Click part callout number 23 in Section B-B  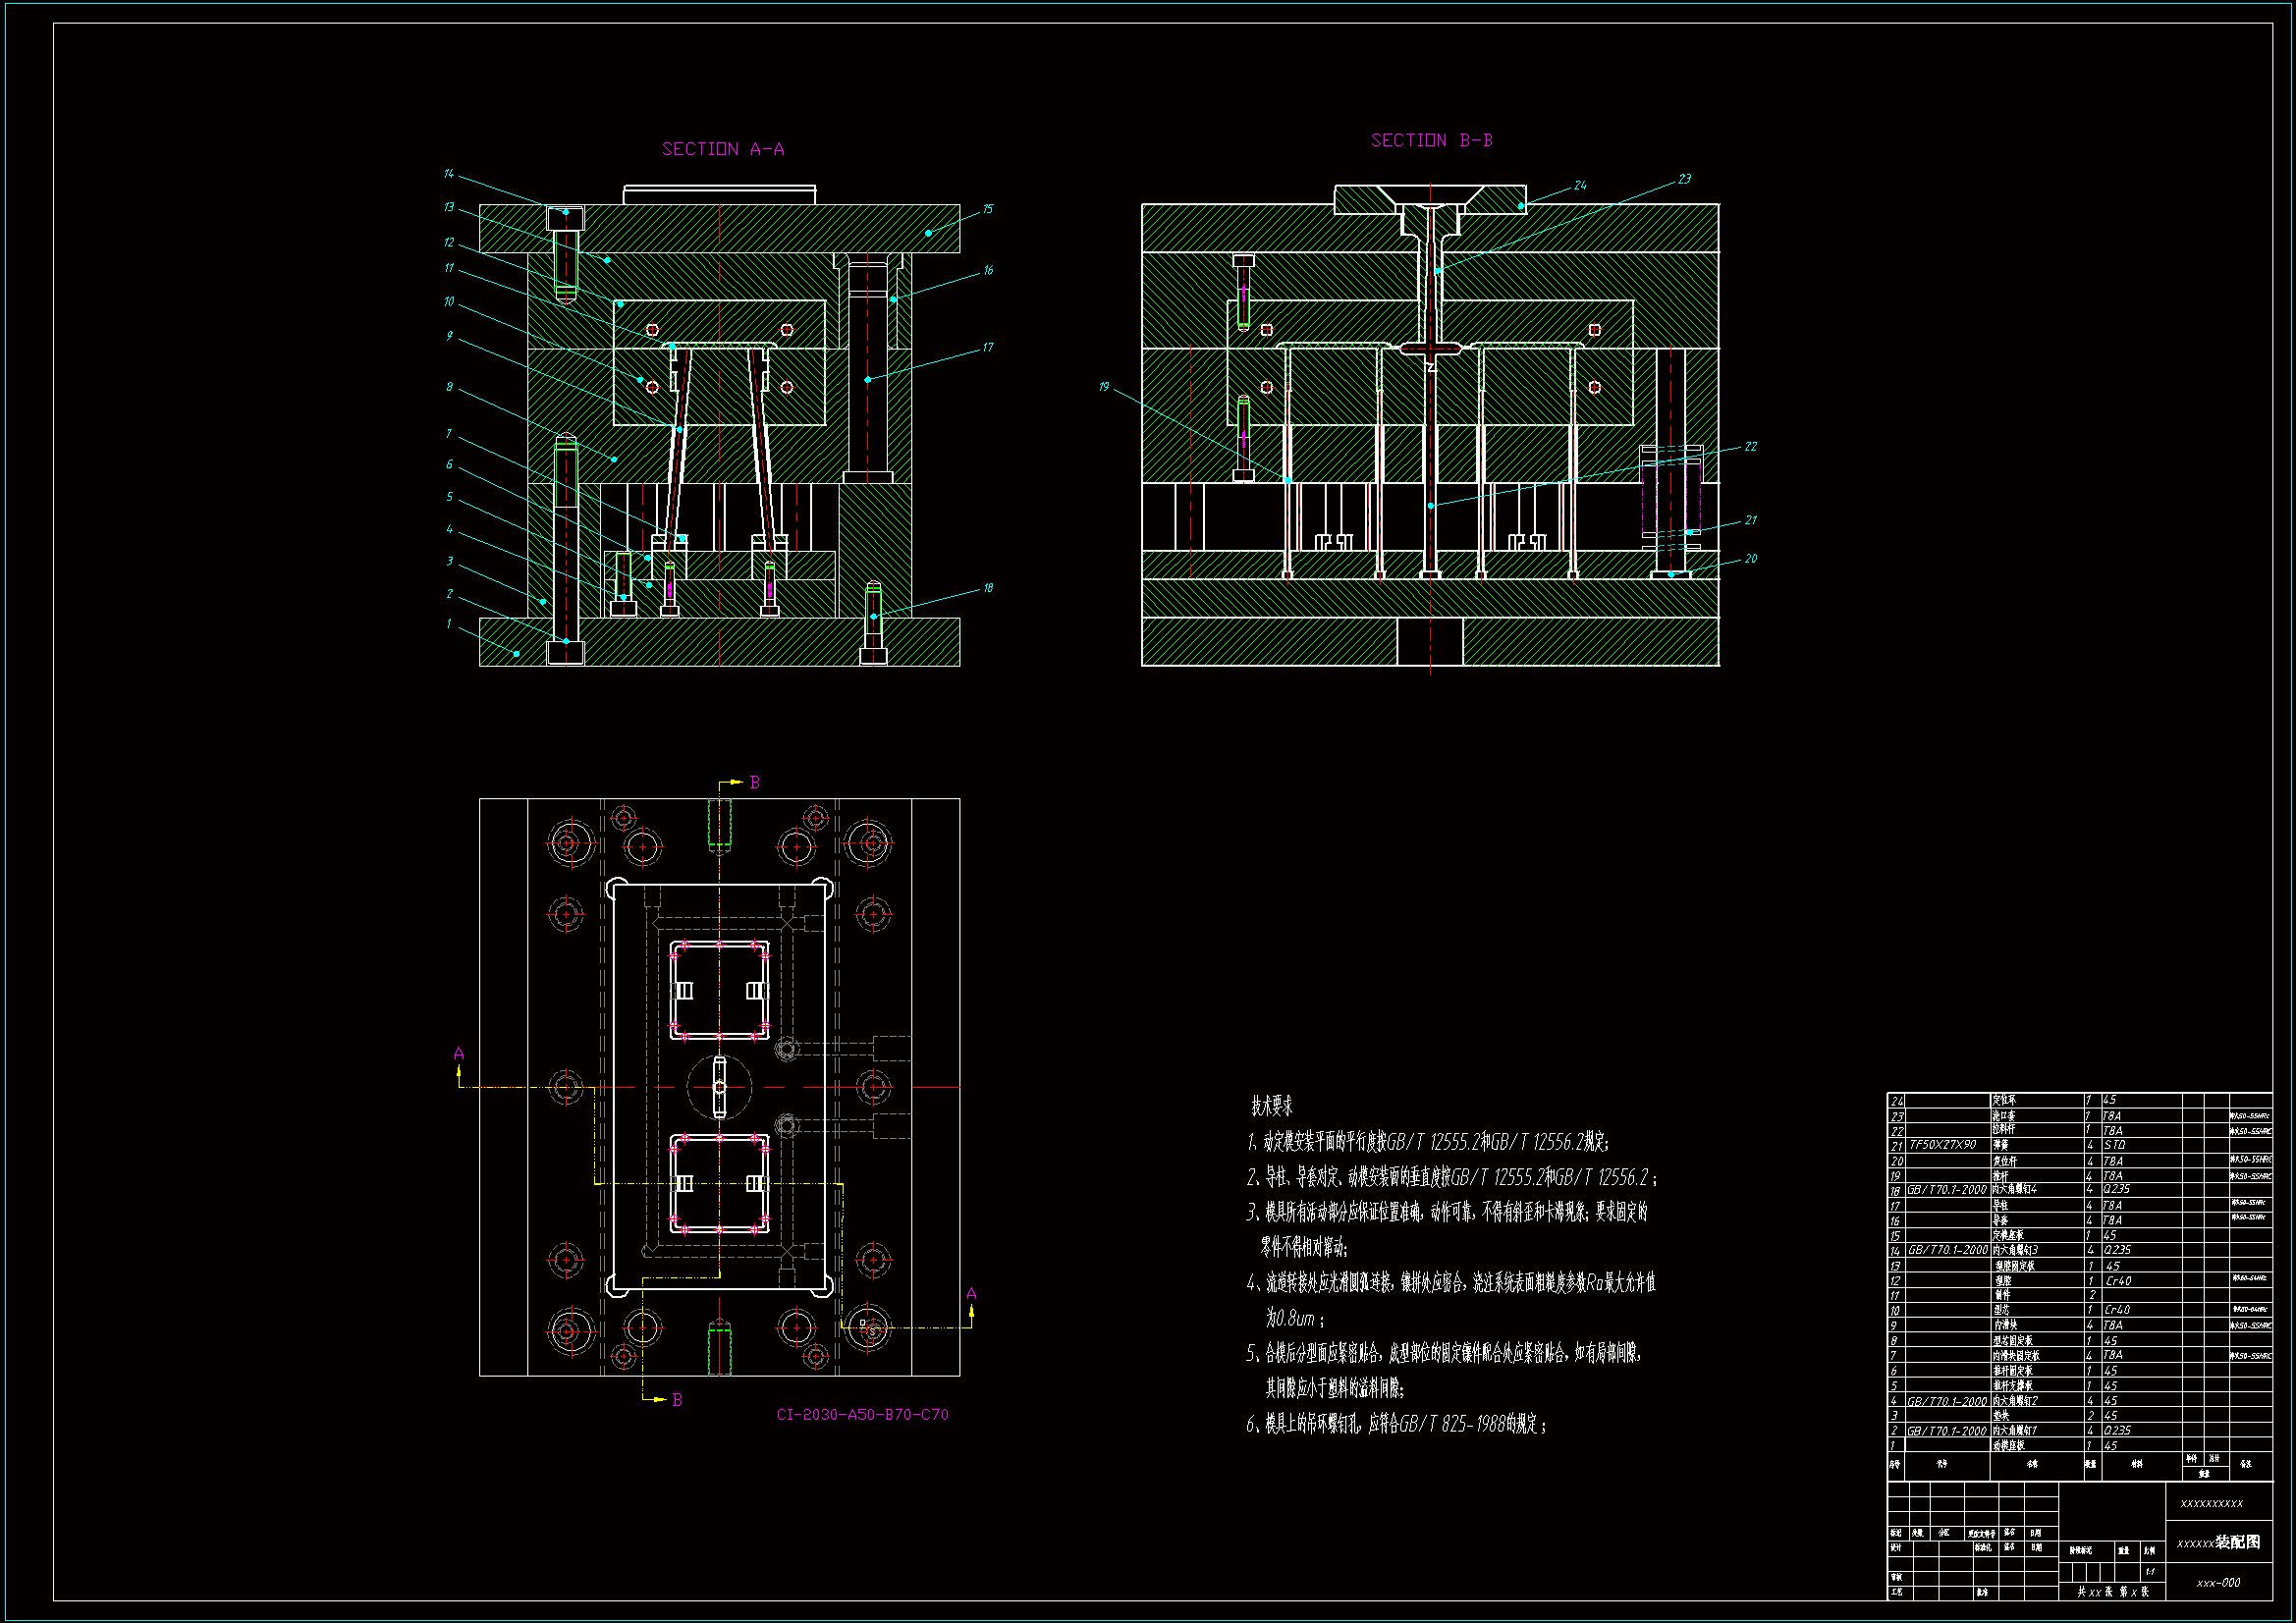pyautogui.click(x=1684, y=179)
